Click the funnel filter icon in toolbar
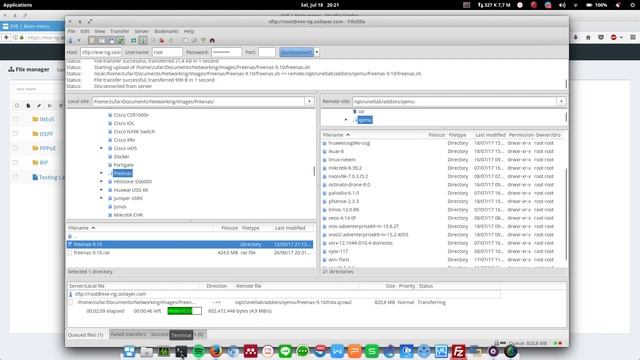Viewport: 640px width, 360px height. [x=203, y=40]
